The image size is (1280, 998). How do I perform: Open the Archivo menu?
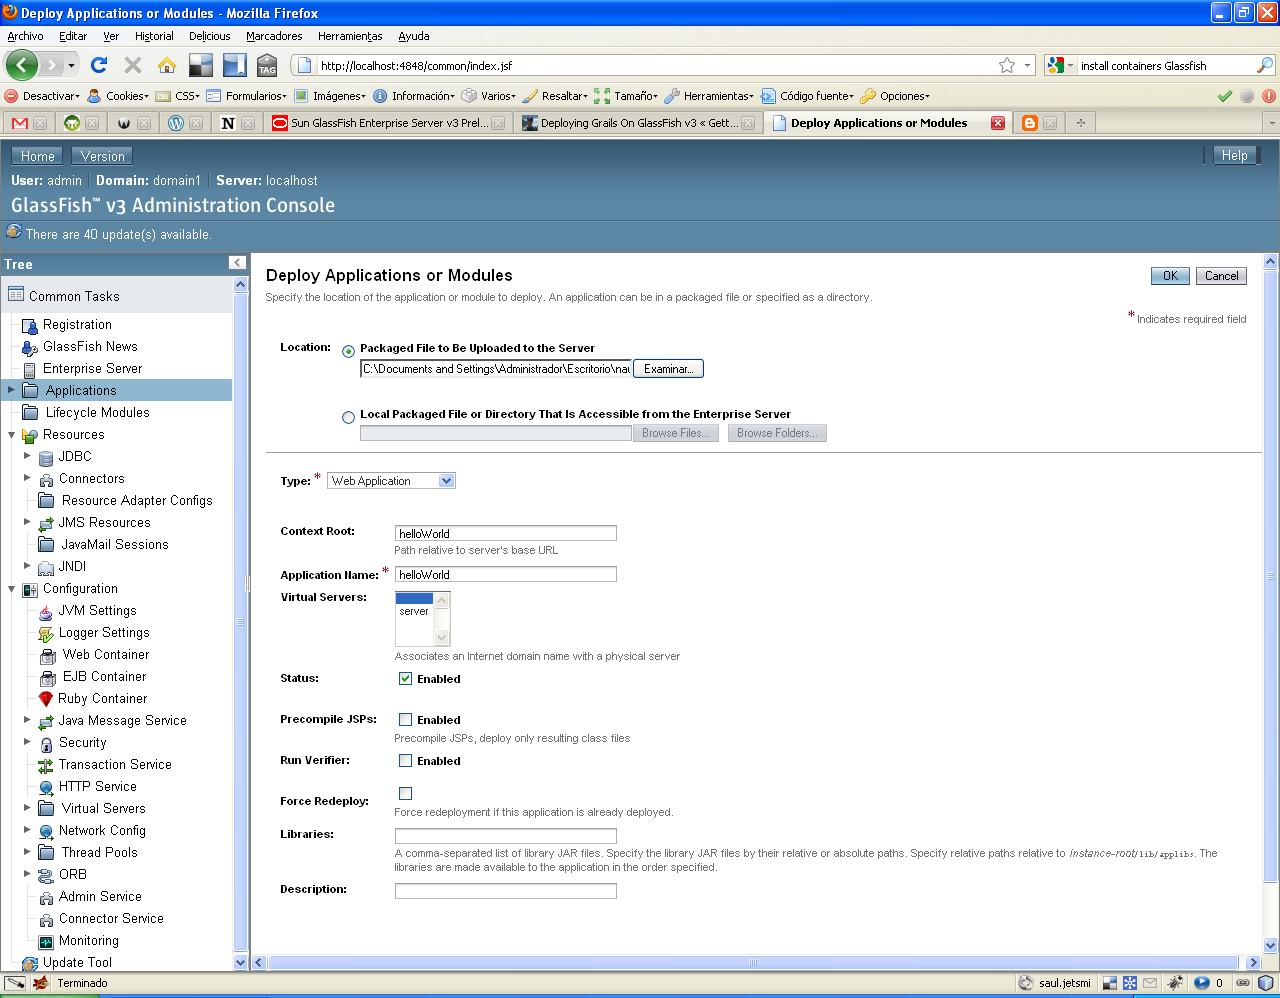tap(25, 36)
